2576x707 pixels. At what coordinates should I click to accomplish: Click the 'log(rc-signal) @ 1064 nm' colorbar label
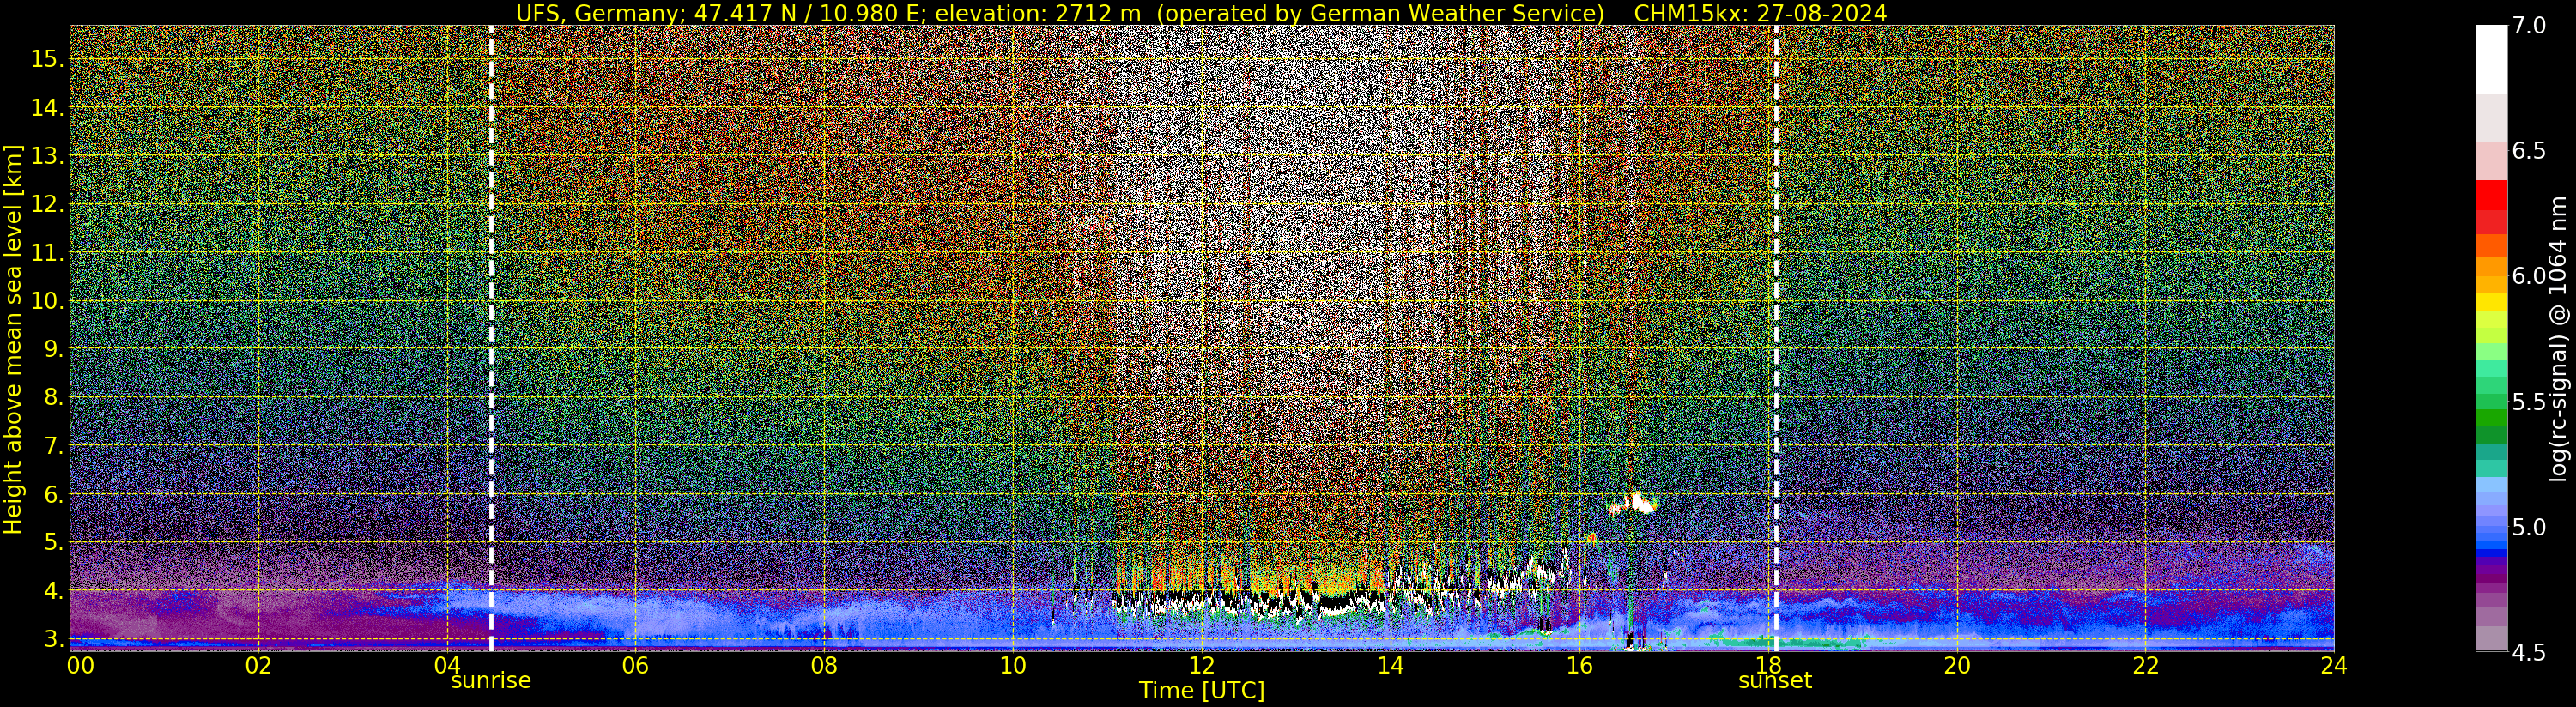click(x=2558, y=338)
